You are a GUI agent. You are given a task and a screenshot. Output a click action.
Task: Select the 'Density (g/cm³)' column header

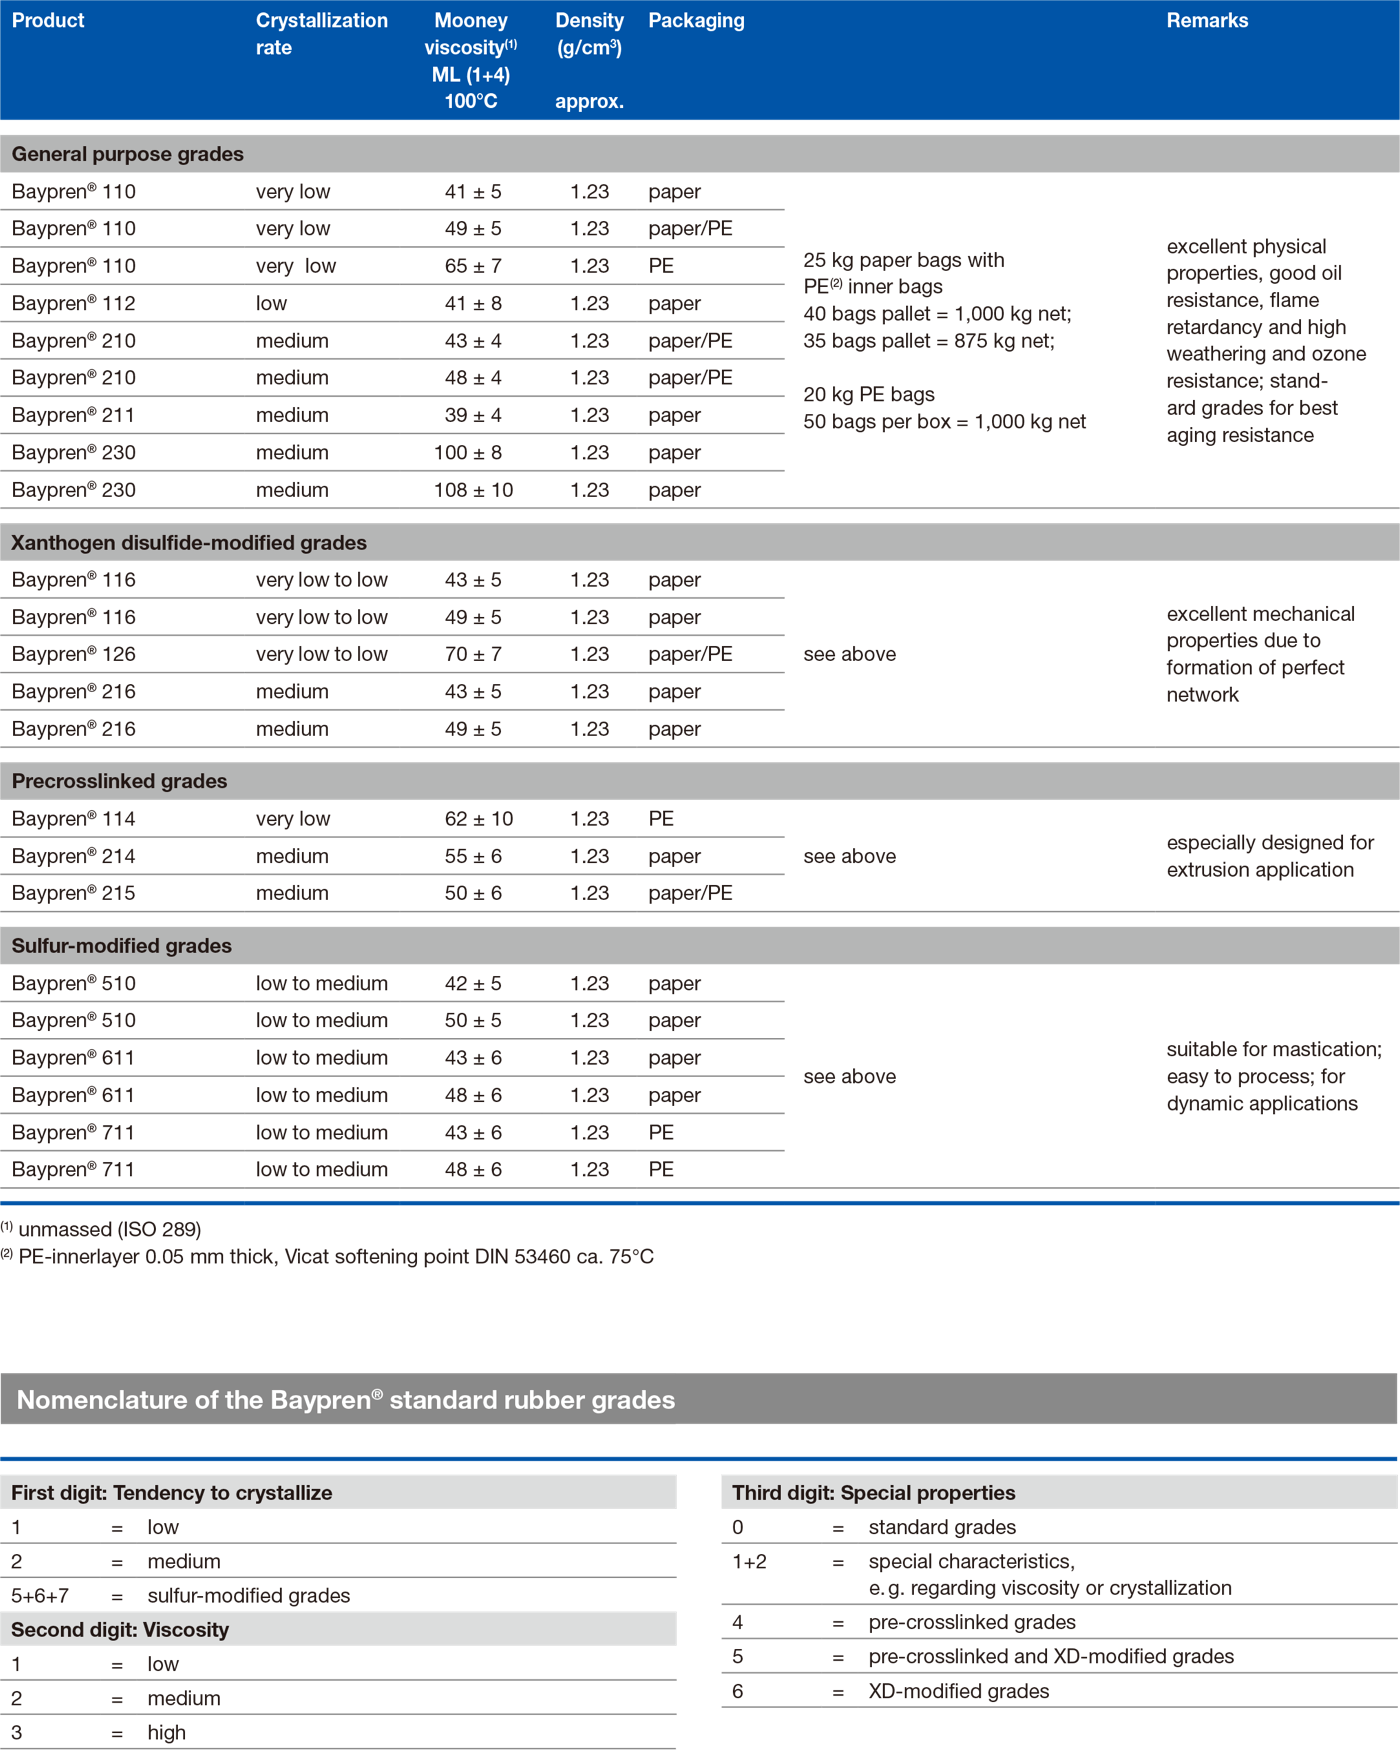[x=589, y=61]
